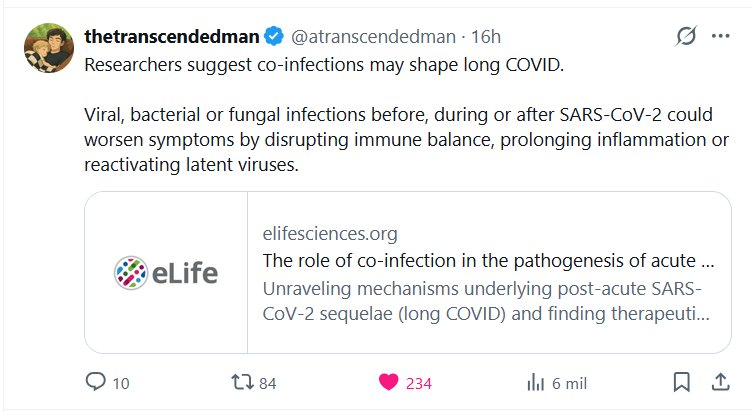752x412 pixels.
Task: Open thetranscendedman's profile avatar
Action: [48, 50]
